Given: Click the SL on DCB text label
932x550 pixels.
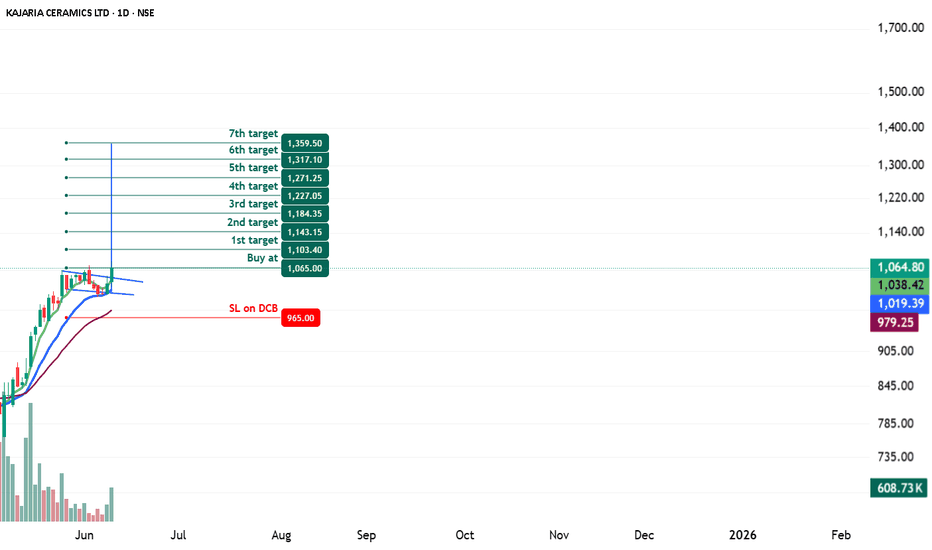Looking at the screenshot, I should pos(254,308).
